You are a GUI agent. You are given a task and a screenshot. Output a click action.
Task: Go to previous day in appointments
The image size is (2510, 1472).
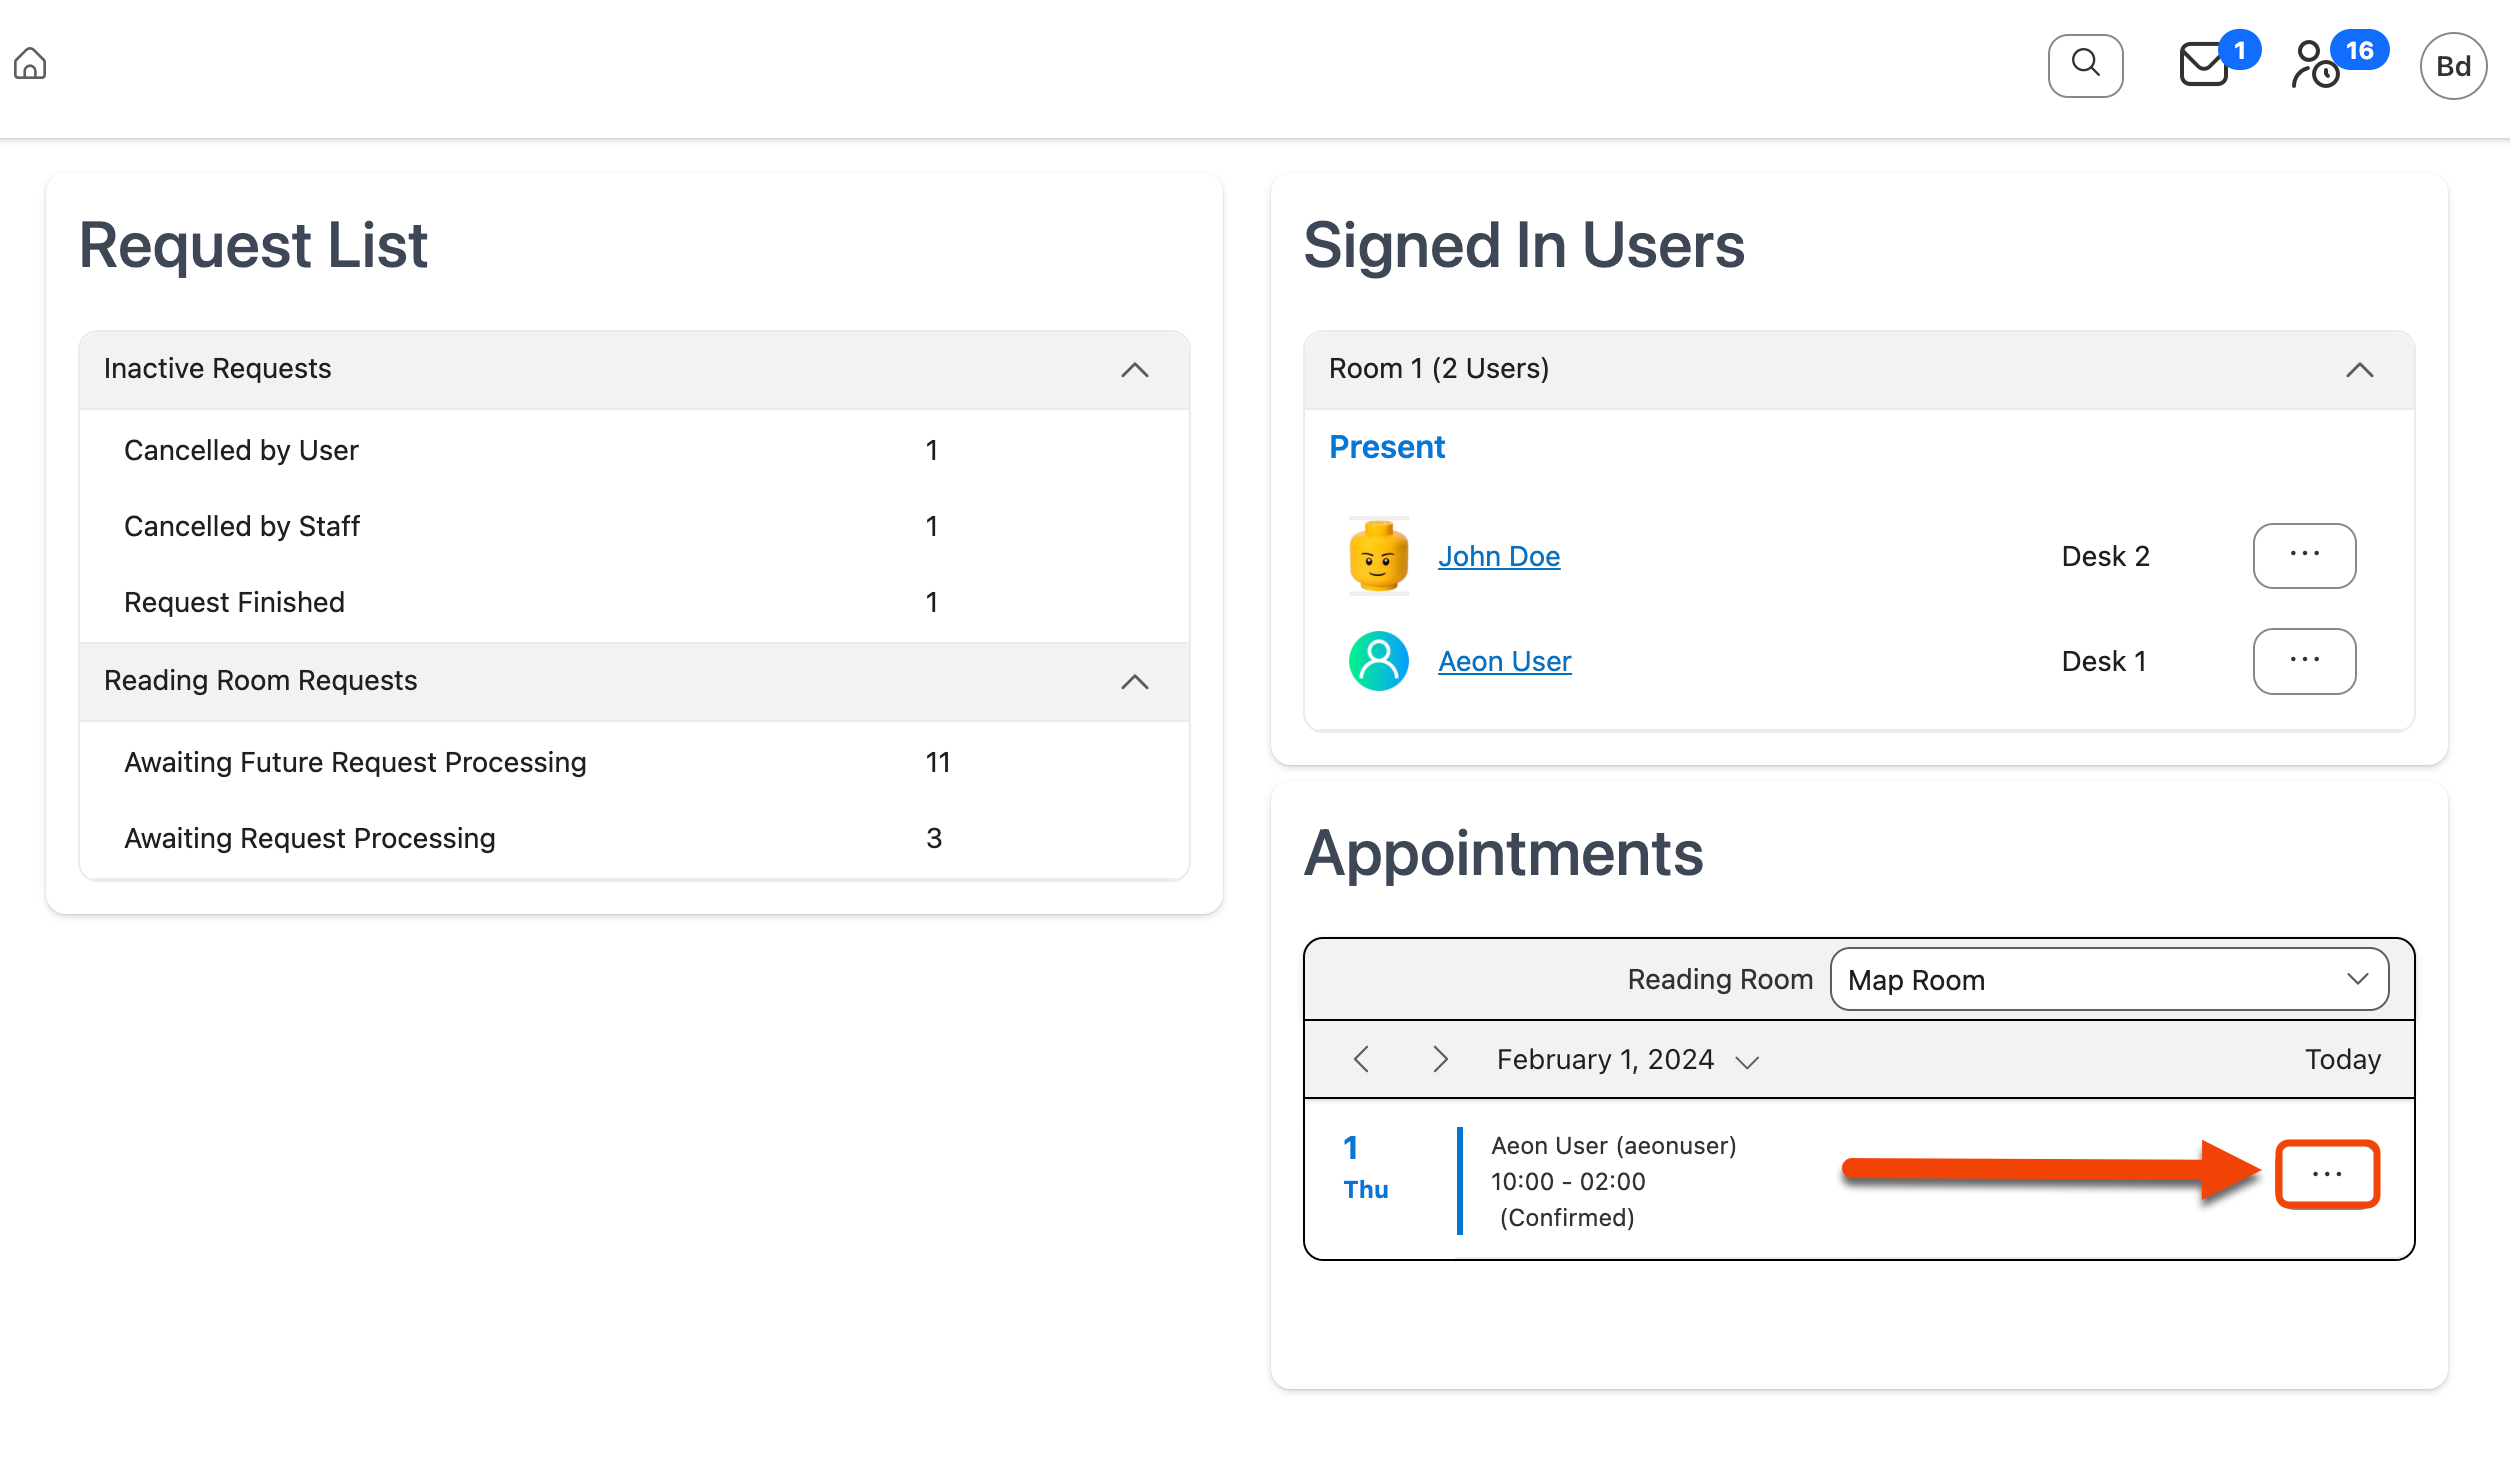coord(1361,1060)
